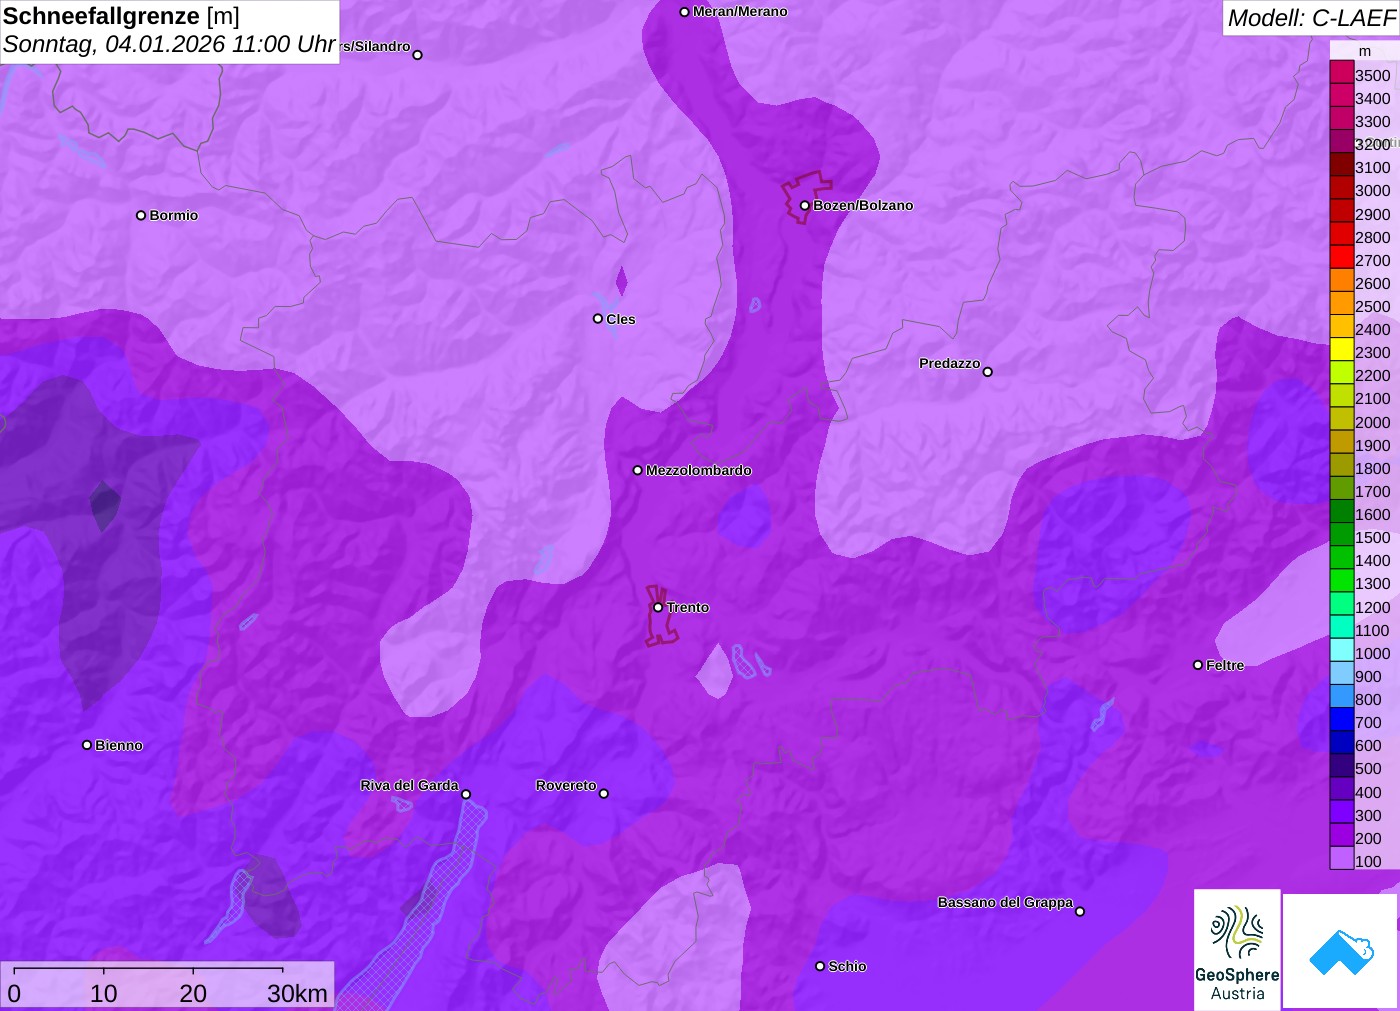
Task: Select the Bormio city marker
Action: (141, 215)
